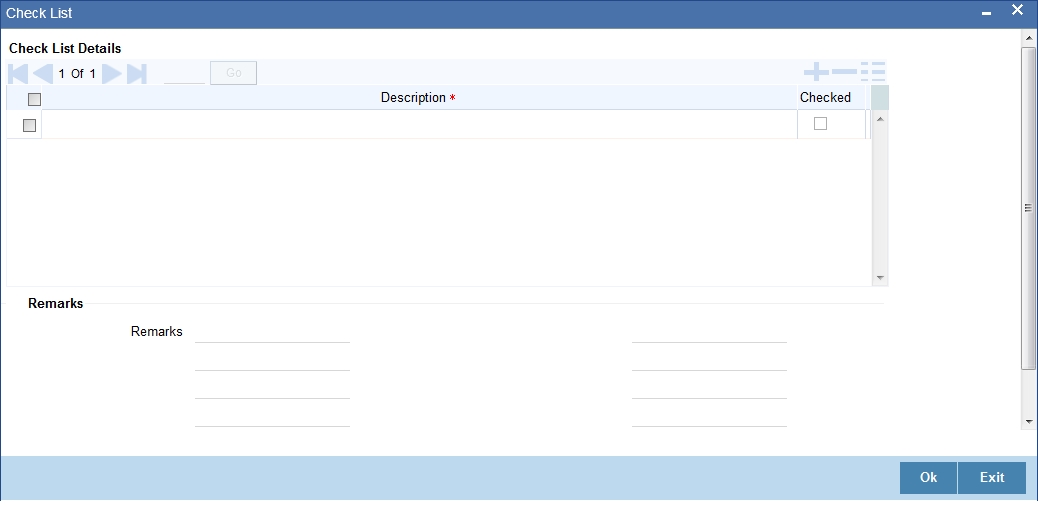The width and height of the screenshot is (1038, 508).
Task: Minimize the Check List window
Action: pos(986,14)
